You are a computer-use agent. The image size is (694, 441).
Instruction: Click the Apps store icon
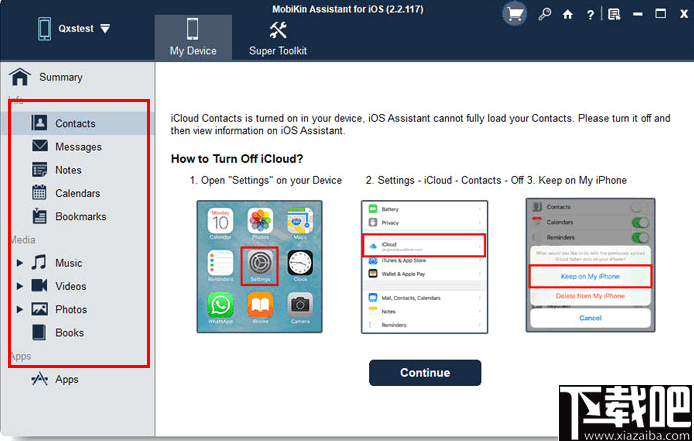click(39, 379)
